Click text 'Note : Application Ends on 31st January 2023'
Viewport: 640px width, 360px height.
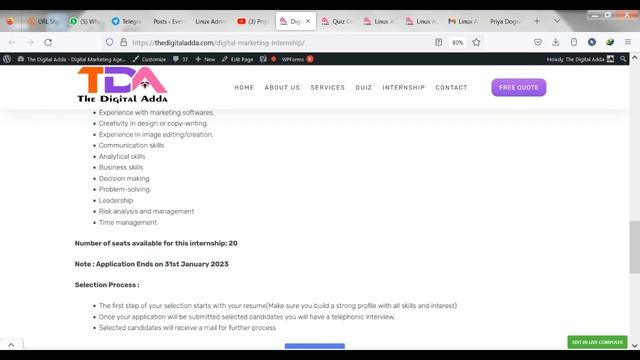(x=151, y=264)
